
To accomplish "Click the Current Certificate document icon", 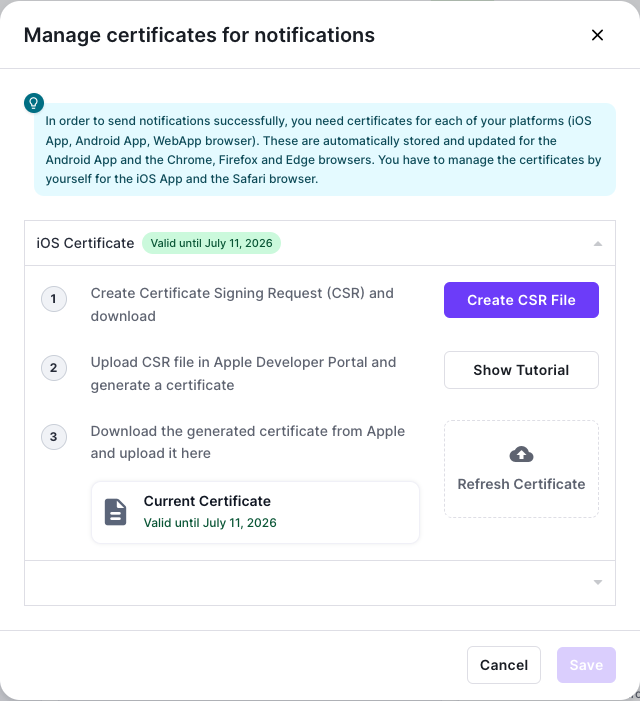I will (116, 512).
